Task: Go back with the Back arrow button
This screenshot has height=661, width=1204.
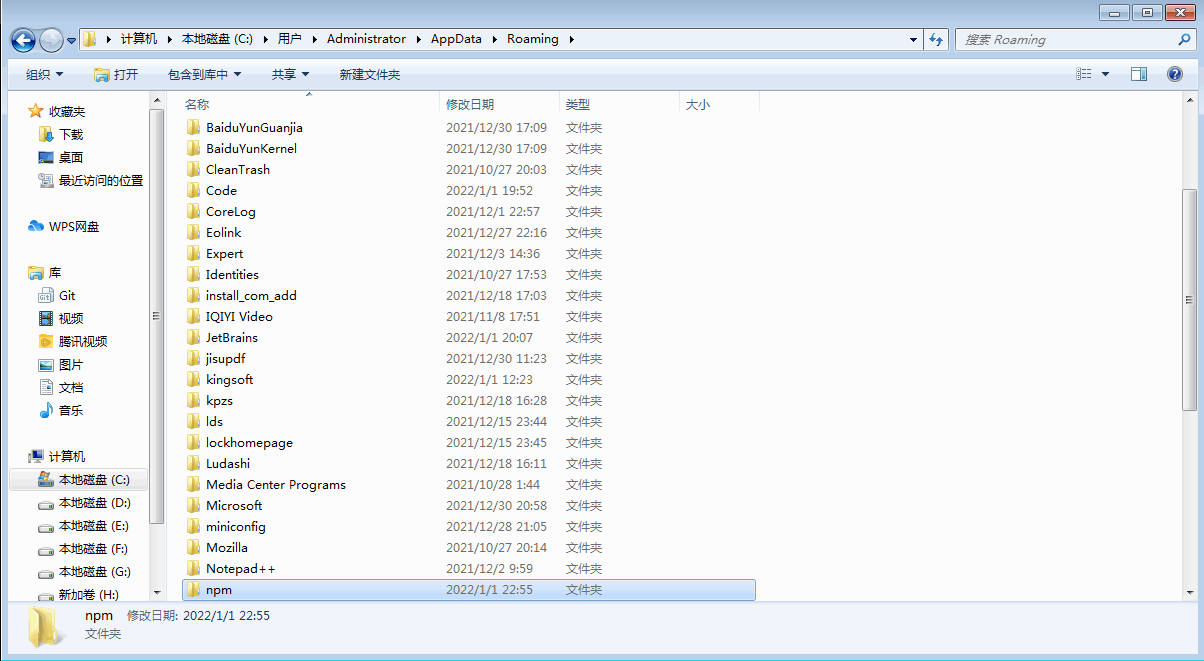Action: coord(24,40)
